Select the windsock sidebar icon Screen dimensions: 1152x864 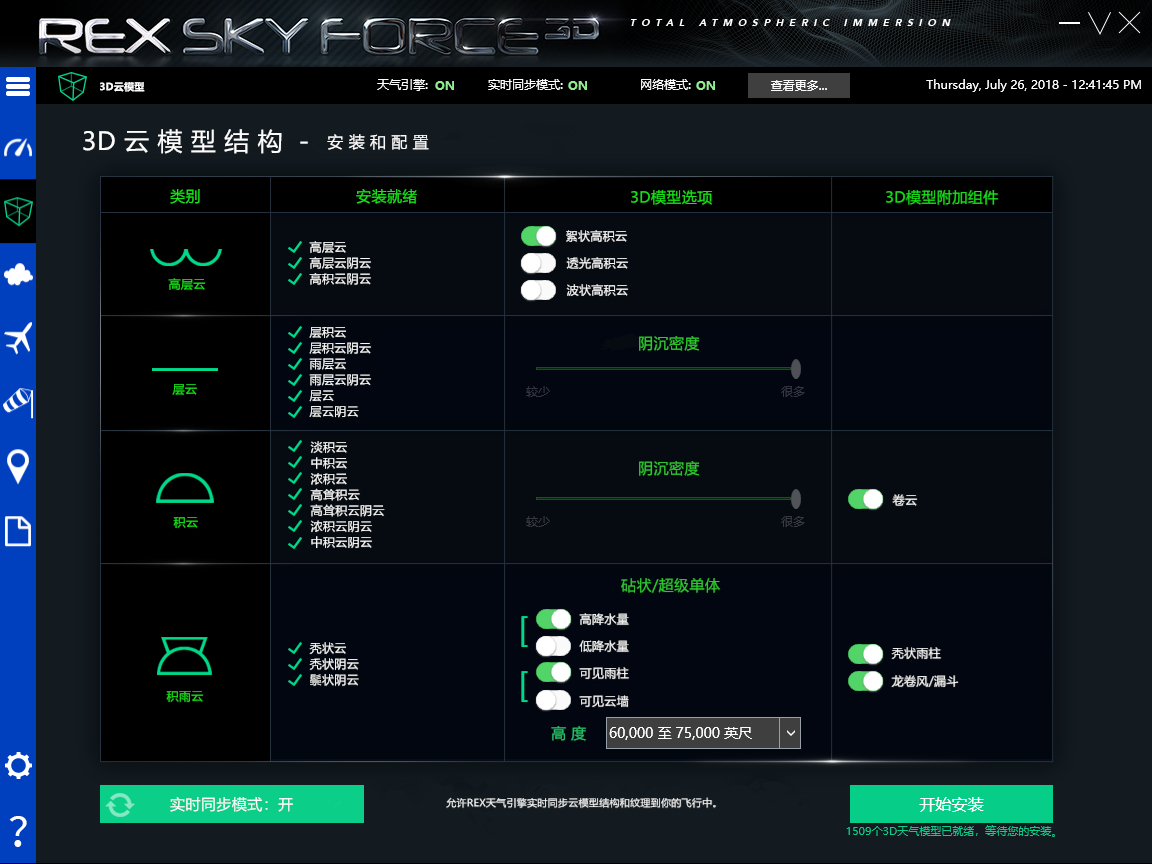pyautogui.click(x=17, y=403)
